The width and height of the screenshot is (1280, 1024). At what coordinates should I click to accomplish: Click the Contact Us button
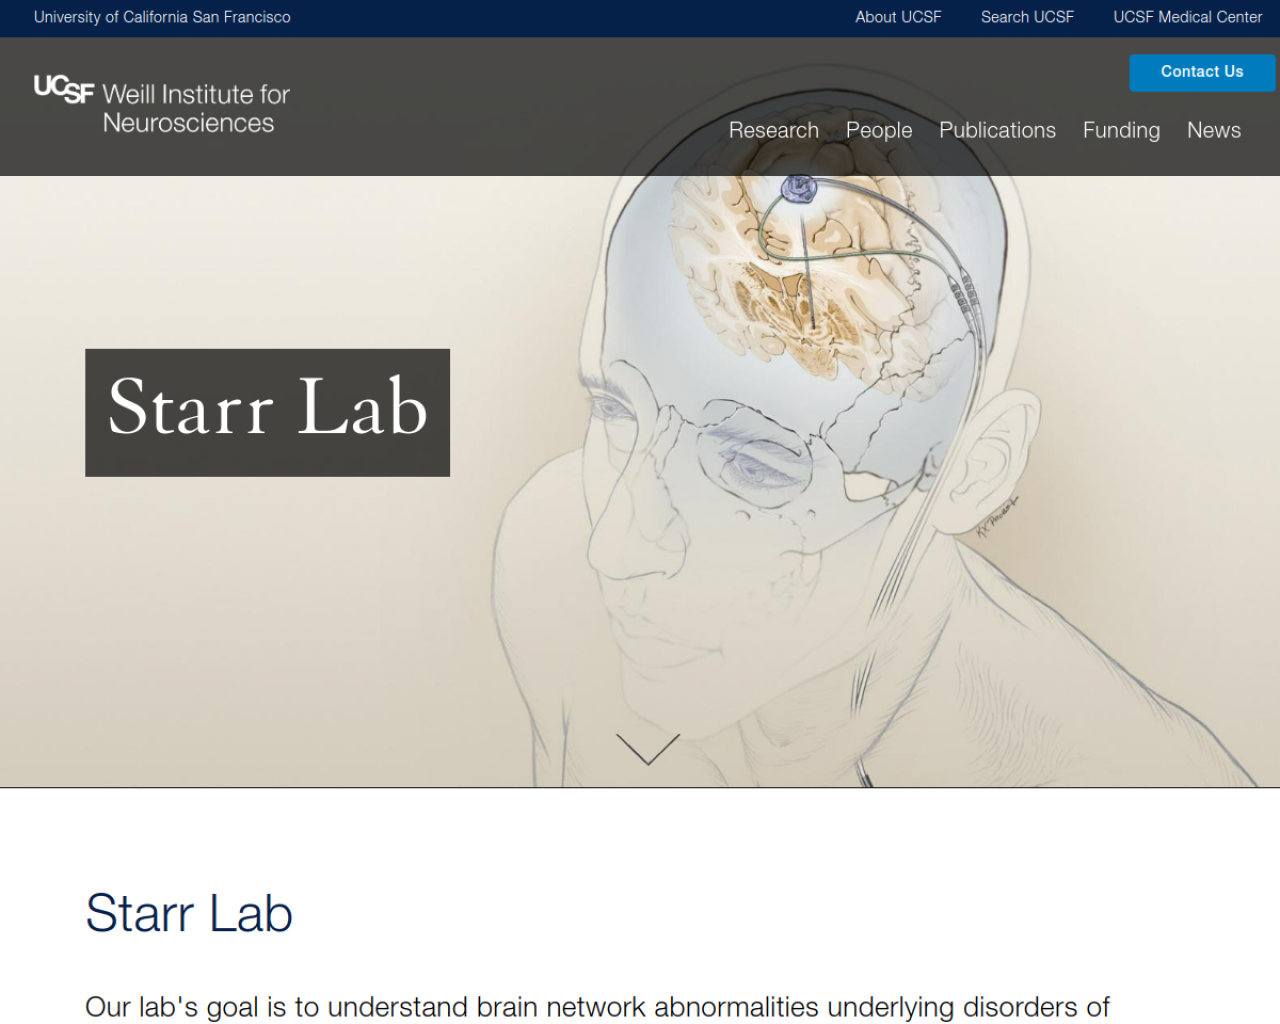click(1202, 72)
